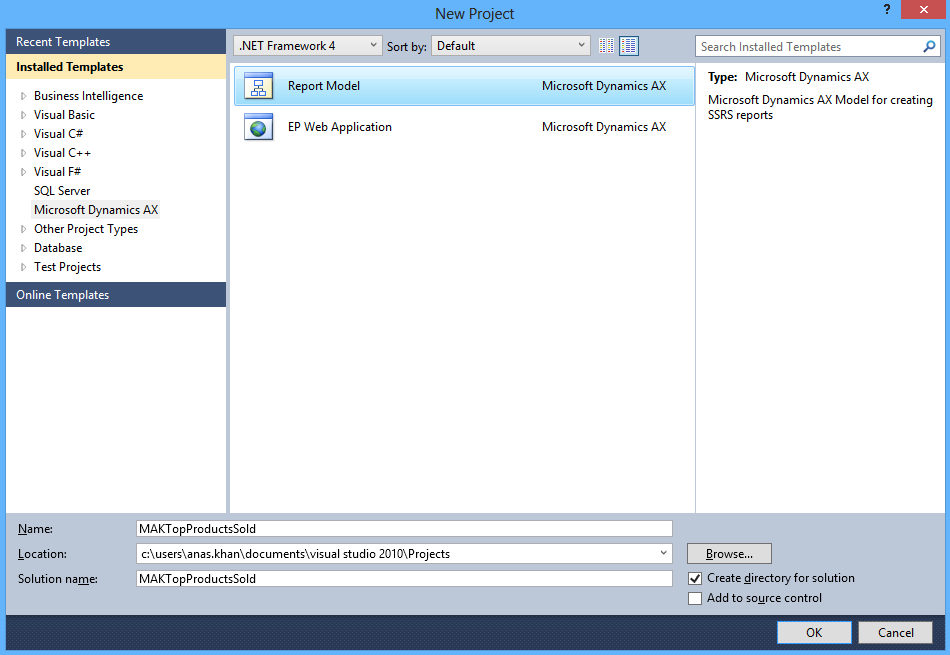Switch to small icons view
The image size is (950, 655).
click(x=607, y=46)
